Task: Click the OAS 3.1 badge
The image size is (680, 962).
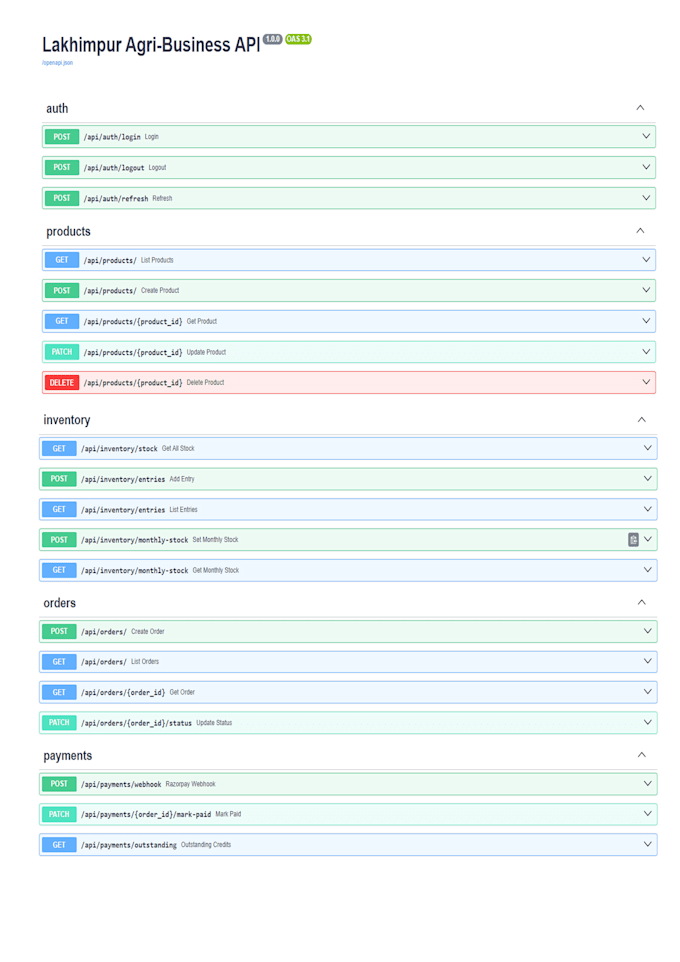Action: click(x=298, y=39)
